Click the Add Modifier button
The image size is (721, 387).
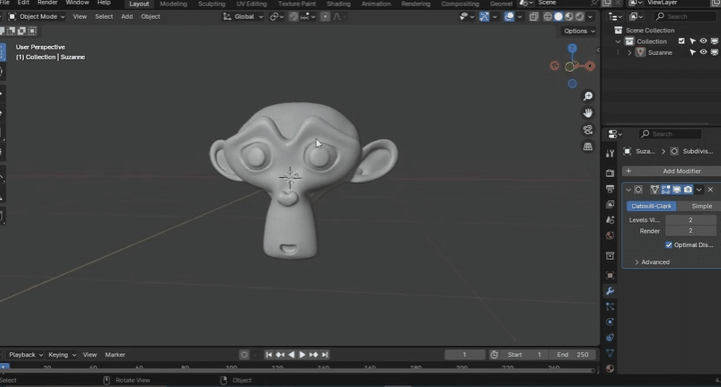(x=671, y=171)
